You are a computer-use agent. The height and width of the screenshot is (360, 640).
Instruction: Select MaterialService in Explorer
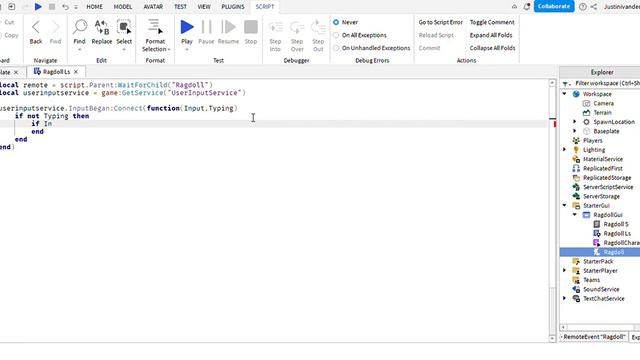point(602,159)
